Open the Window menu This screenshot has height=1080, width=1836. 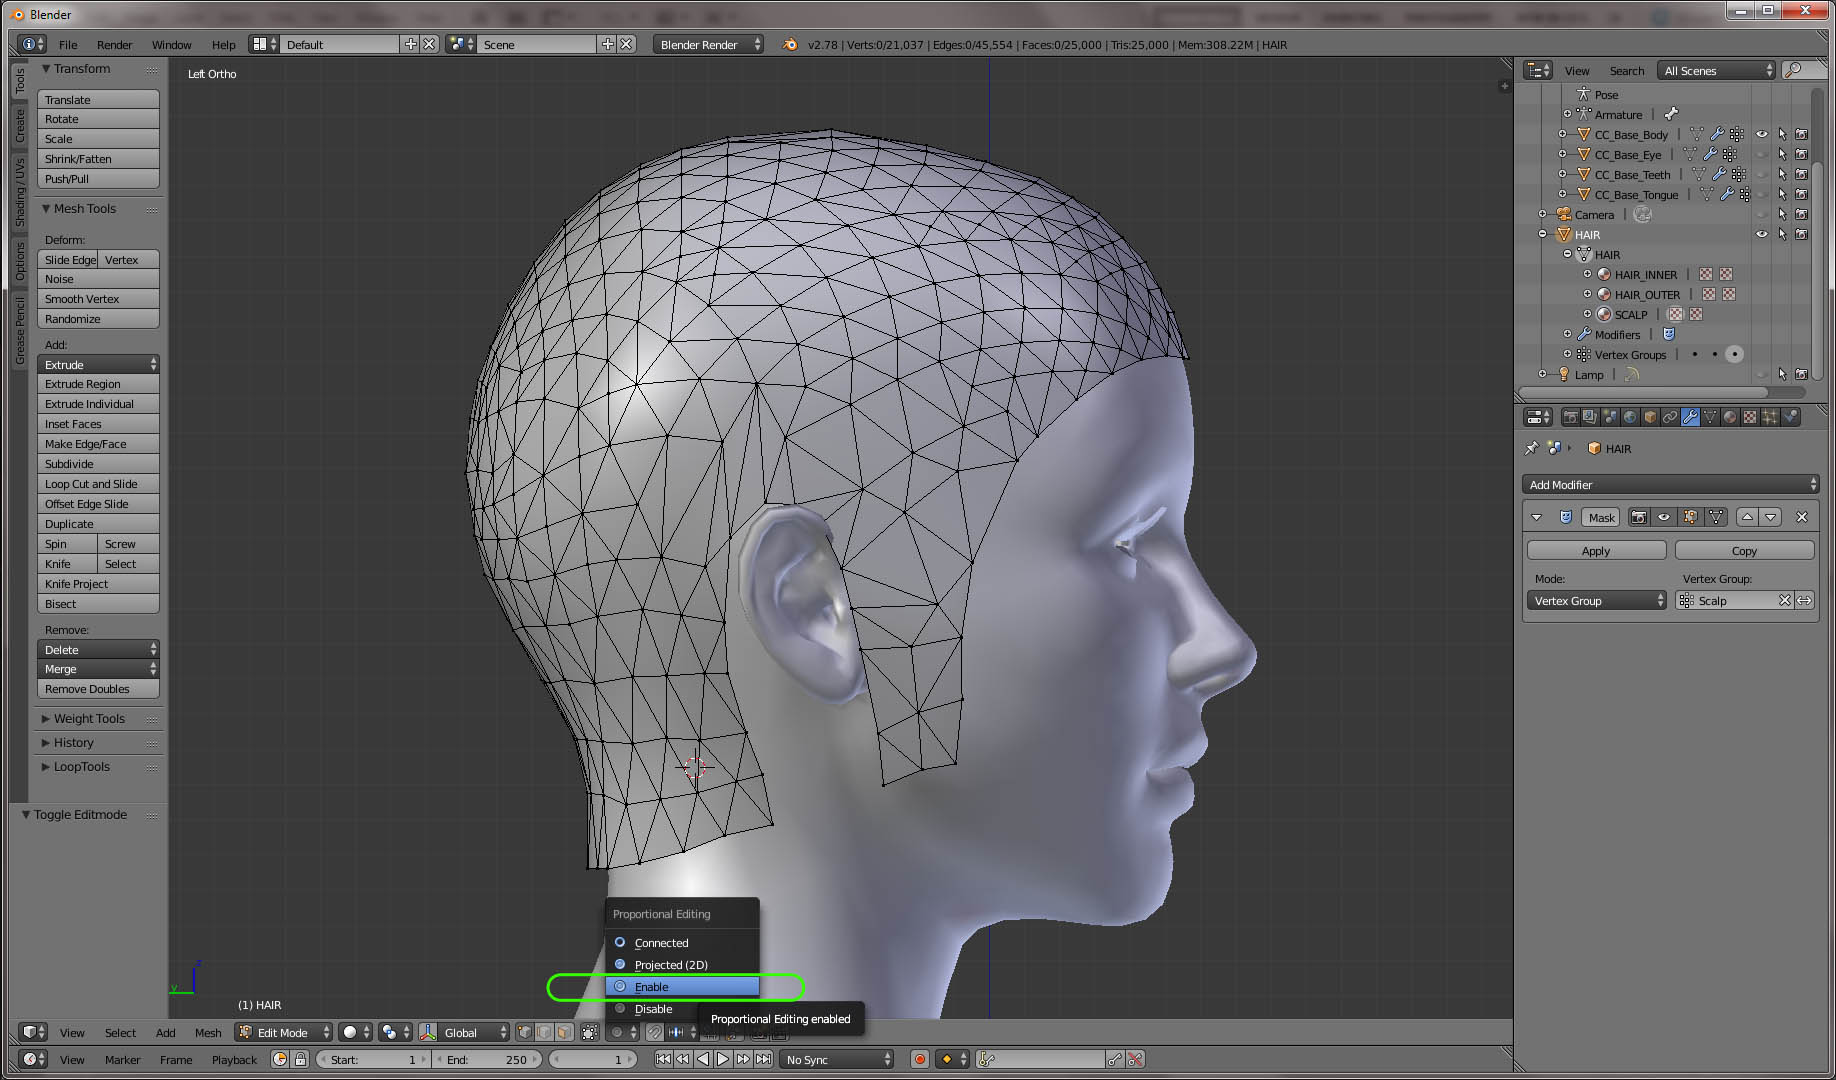point(171,44)
